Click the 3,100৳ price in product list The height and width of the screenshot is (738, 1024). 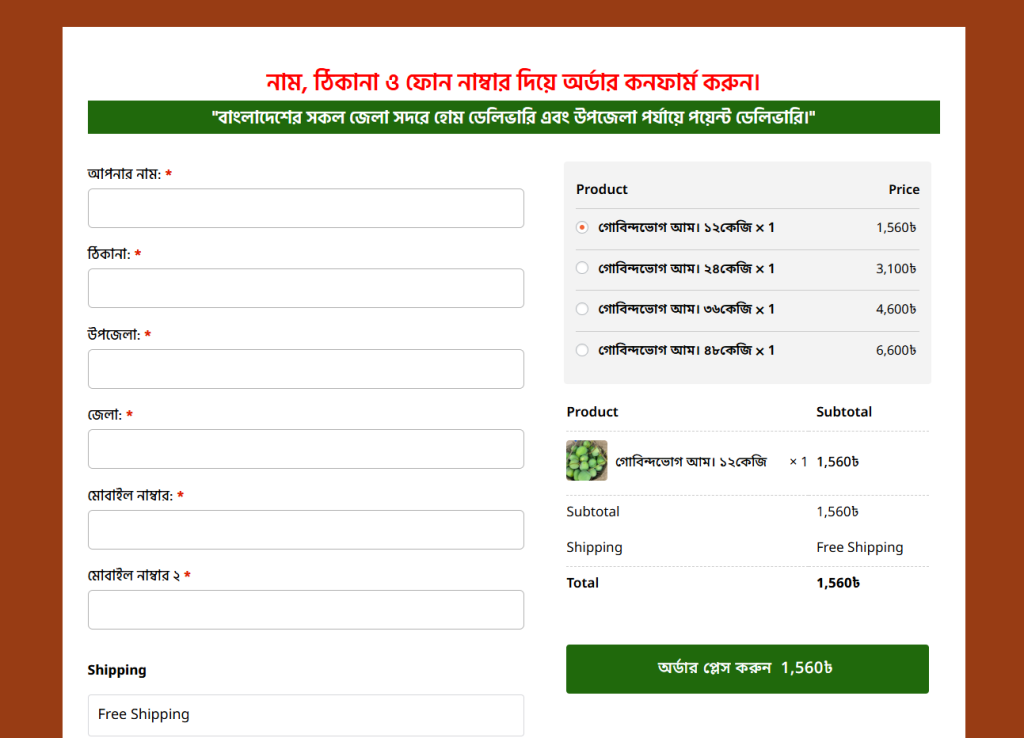(x=896, y=269)
